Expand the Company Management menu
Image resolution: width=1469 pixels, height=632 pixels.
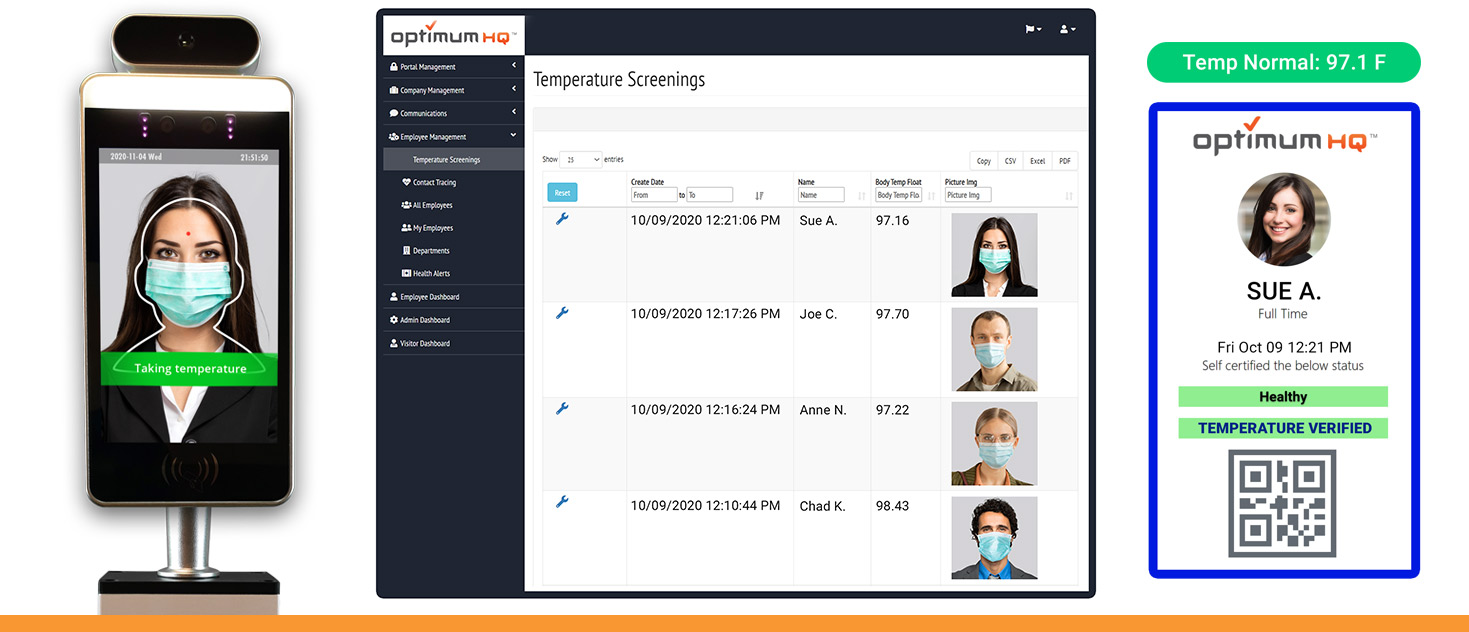pyautogui.click(x=453, y=90)
